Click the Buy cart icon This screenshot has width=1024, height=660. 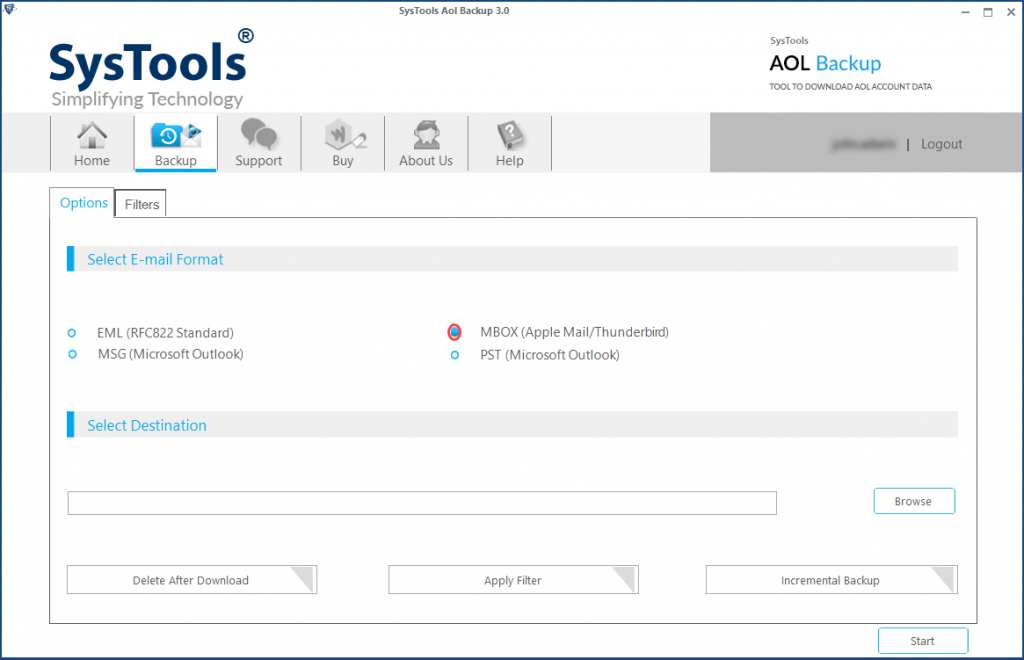coord(342,141)
